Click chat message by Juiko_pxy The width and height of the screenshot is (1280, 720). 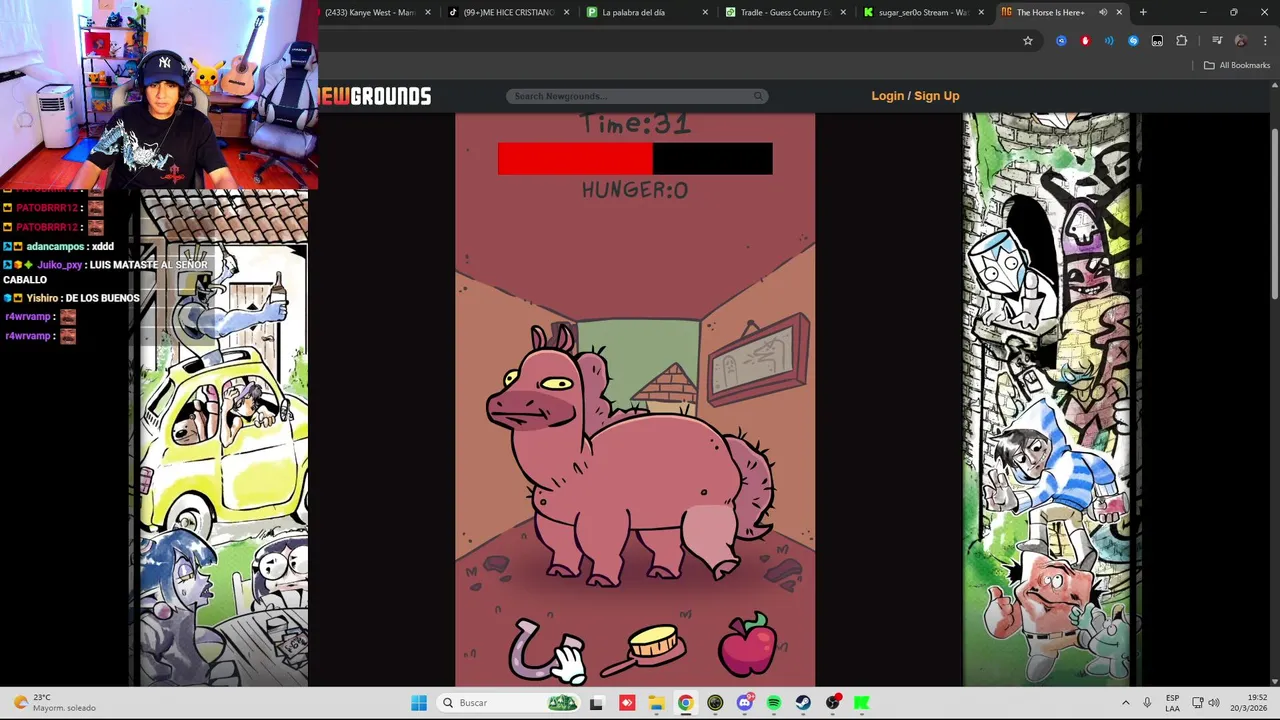105,272
